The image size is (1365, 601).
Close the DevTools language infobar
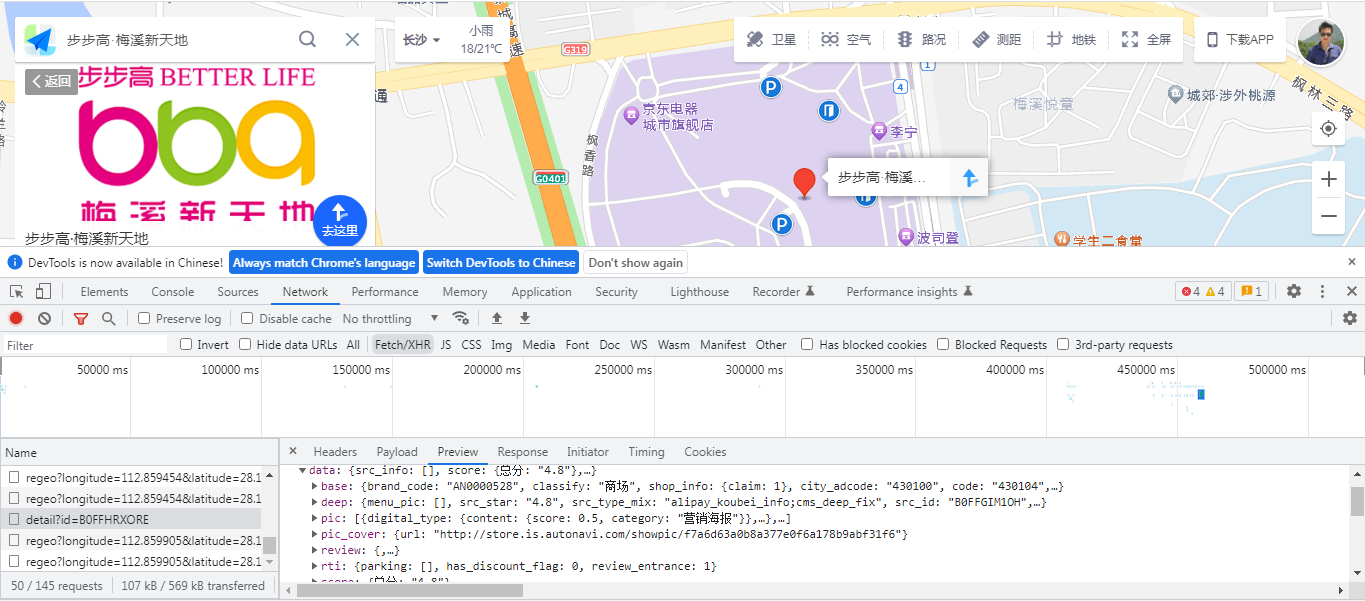(x=1352, y=262)
